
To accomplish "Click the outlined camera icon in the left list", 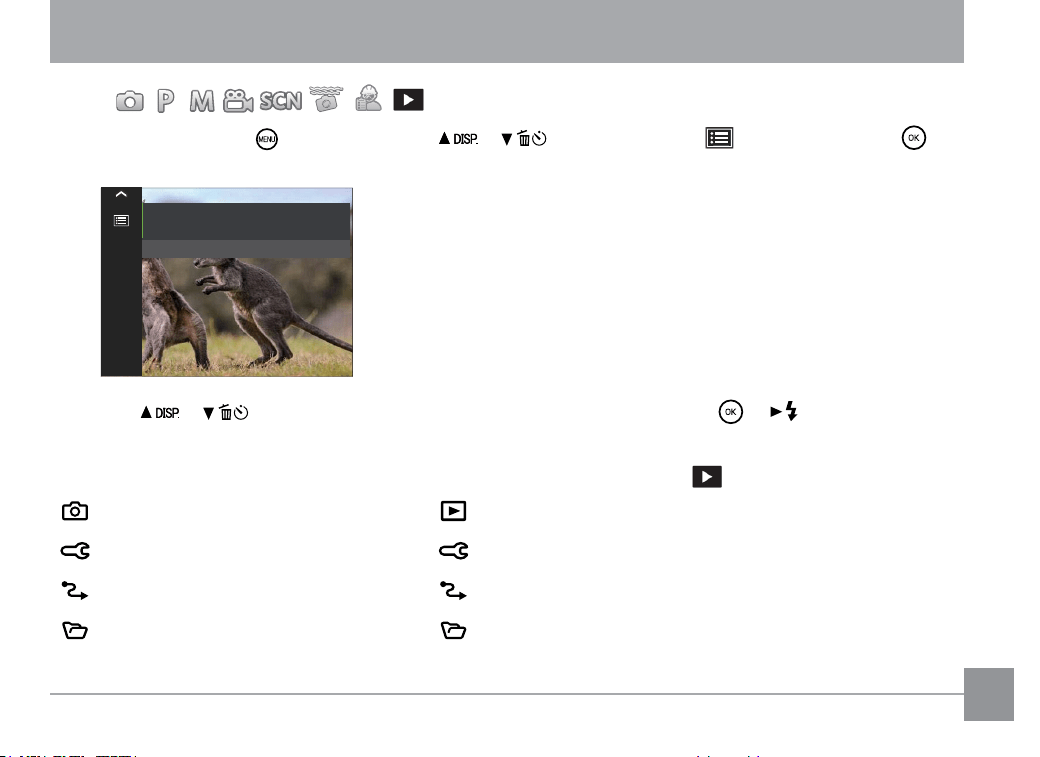I will point(75,511).
